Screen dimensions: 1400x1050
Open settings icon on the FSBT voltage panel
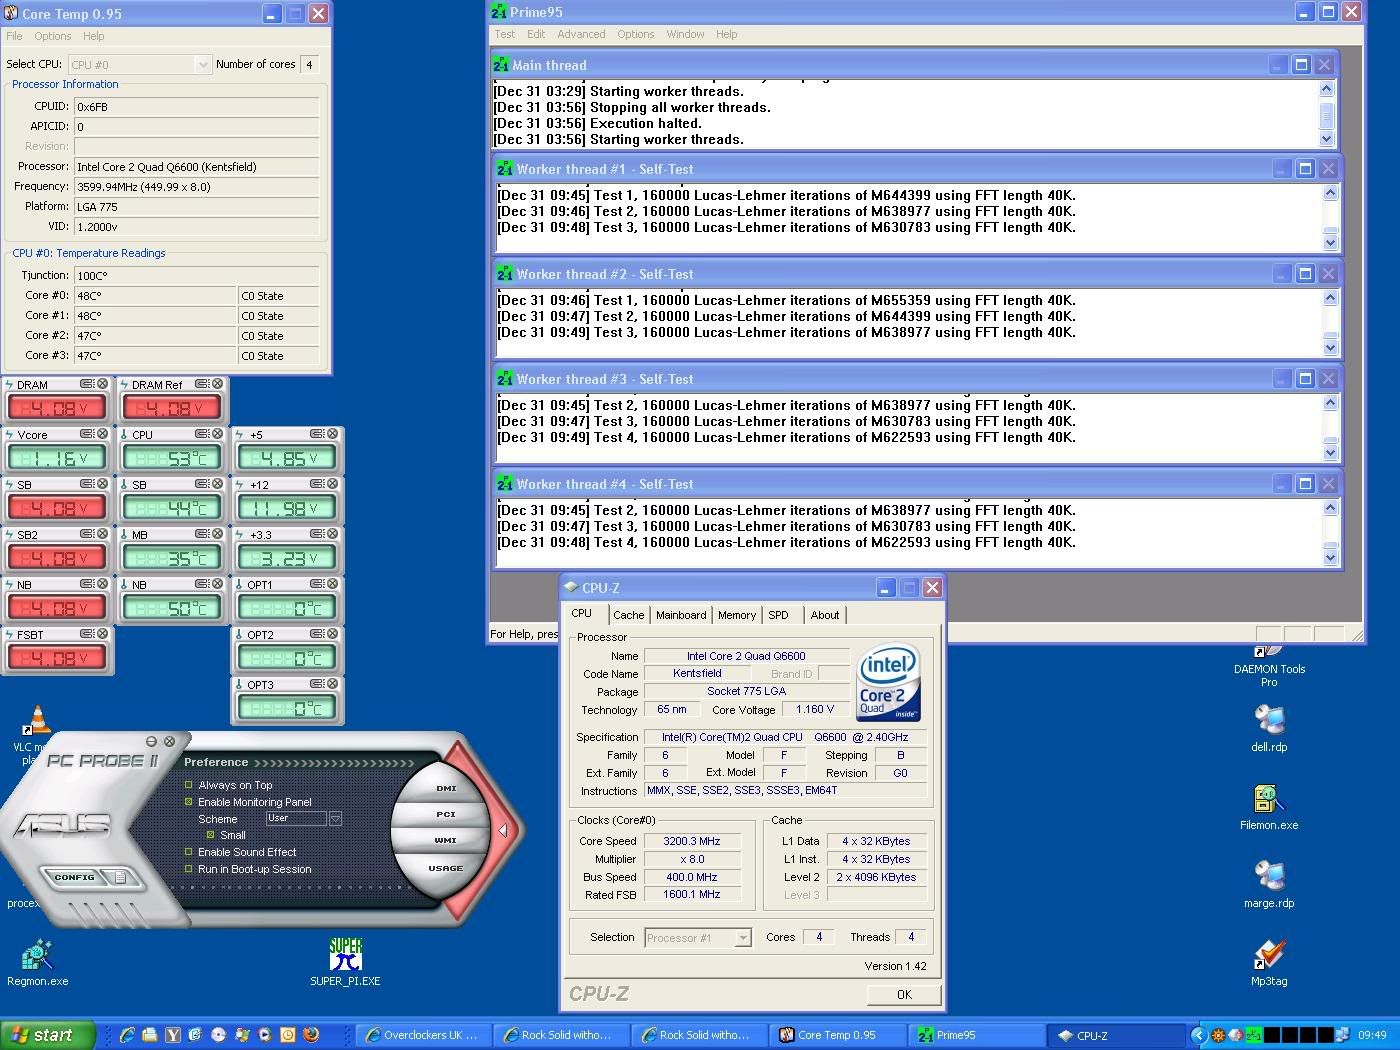[x=87, y=634]
